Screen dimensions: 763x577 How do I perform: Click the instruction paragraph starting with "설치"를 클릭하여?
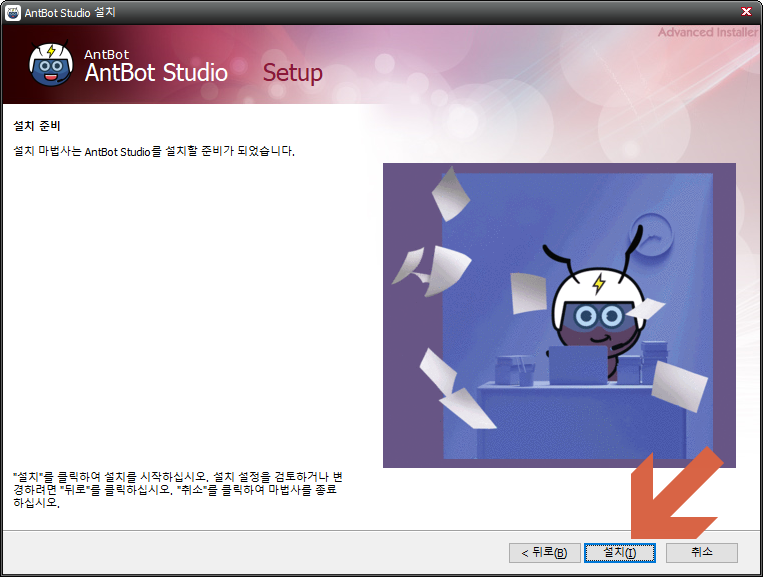click(x=178, y=489)
